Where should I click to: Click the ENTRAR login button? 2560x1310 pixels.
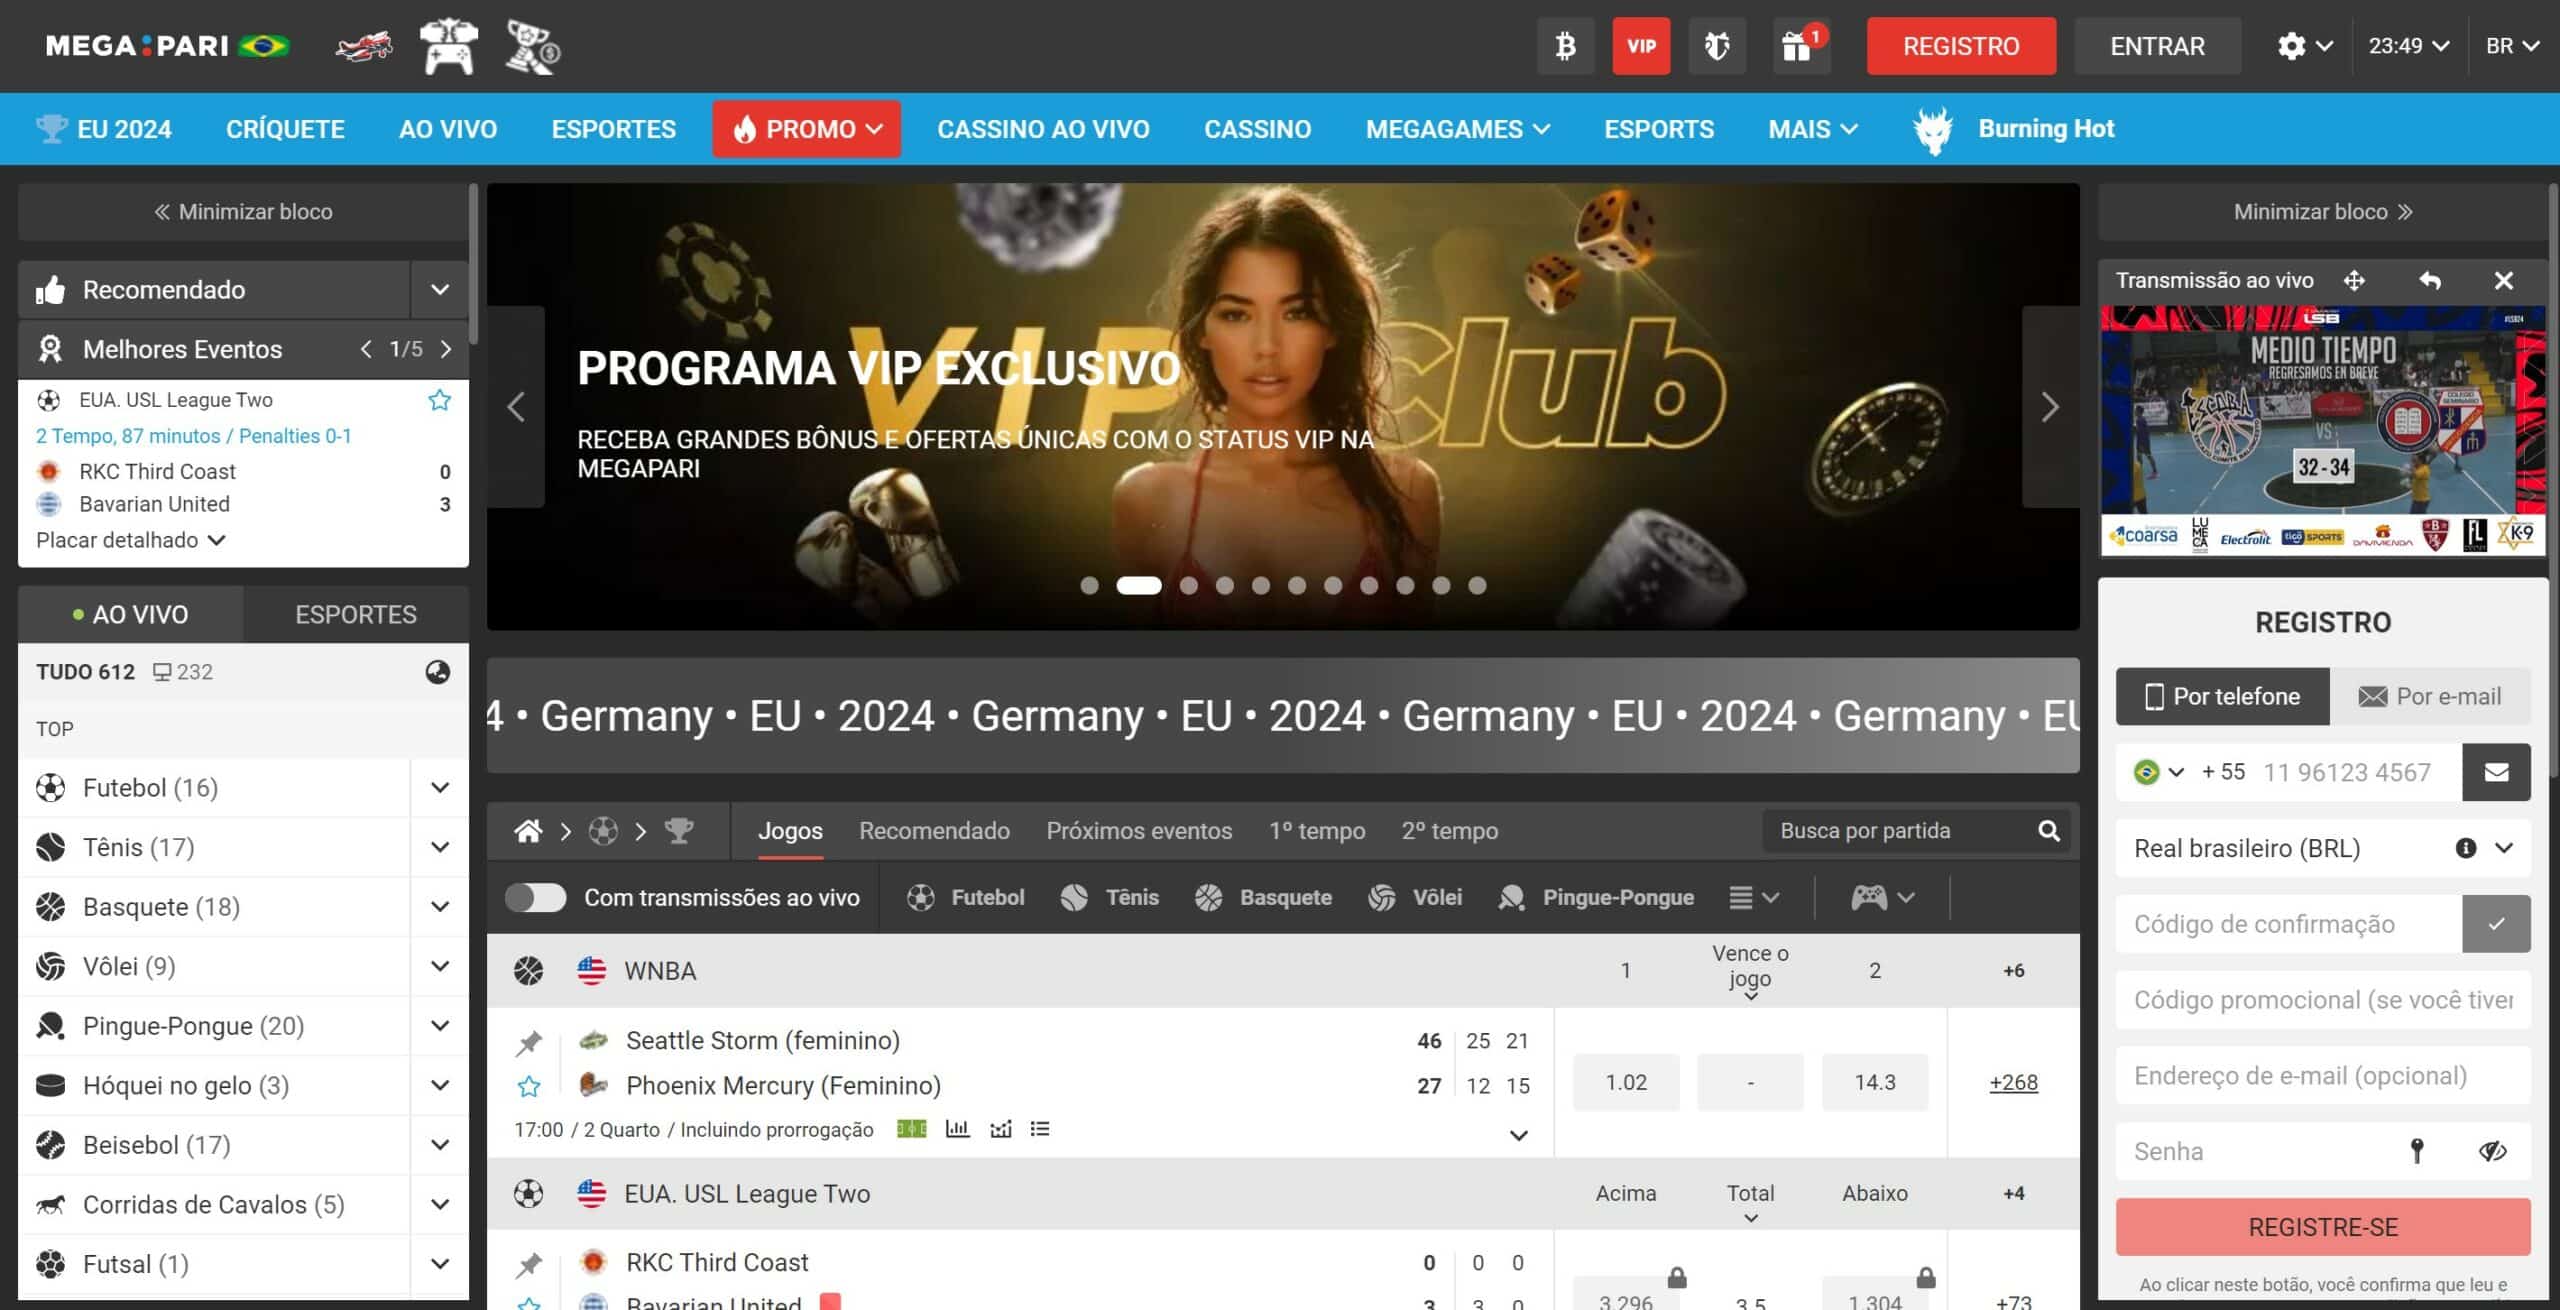(x=2157, y=46)
